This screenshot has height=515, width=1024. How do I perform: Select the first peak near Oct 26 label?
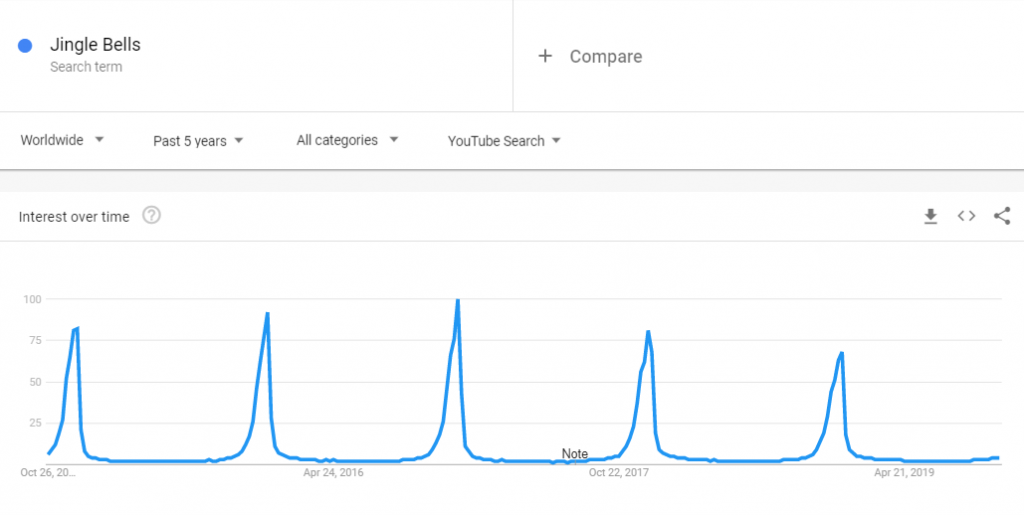pos(76,328)
